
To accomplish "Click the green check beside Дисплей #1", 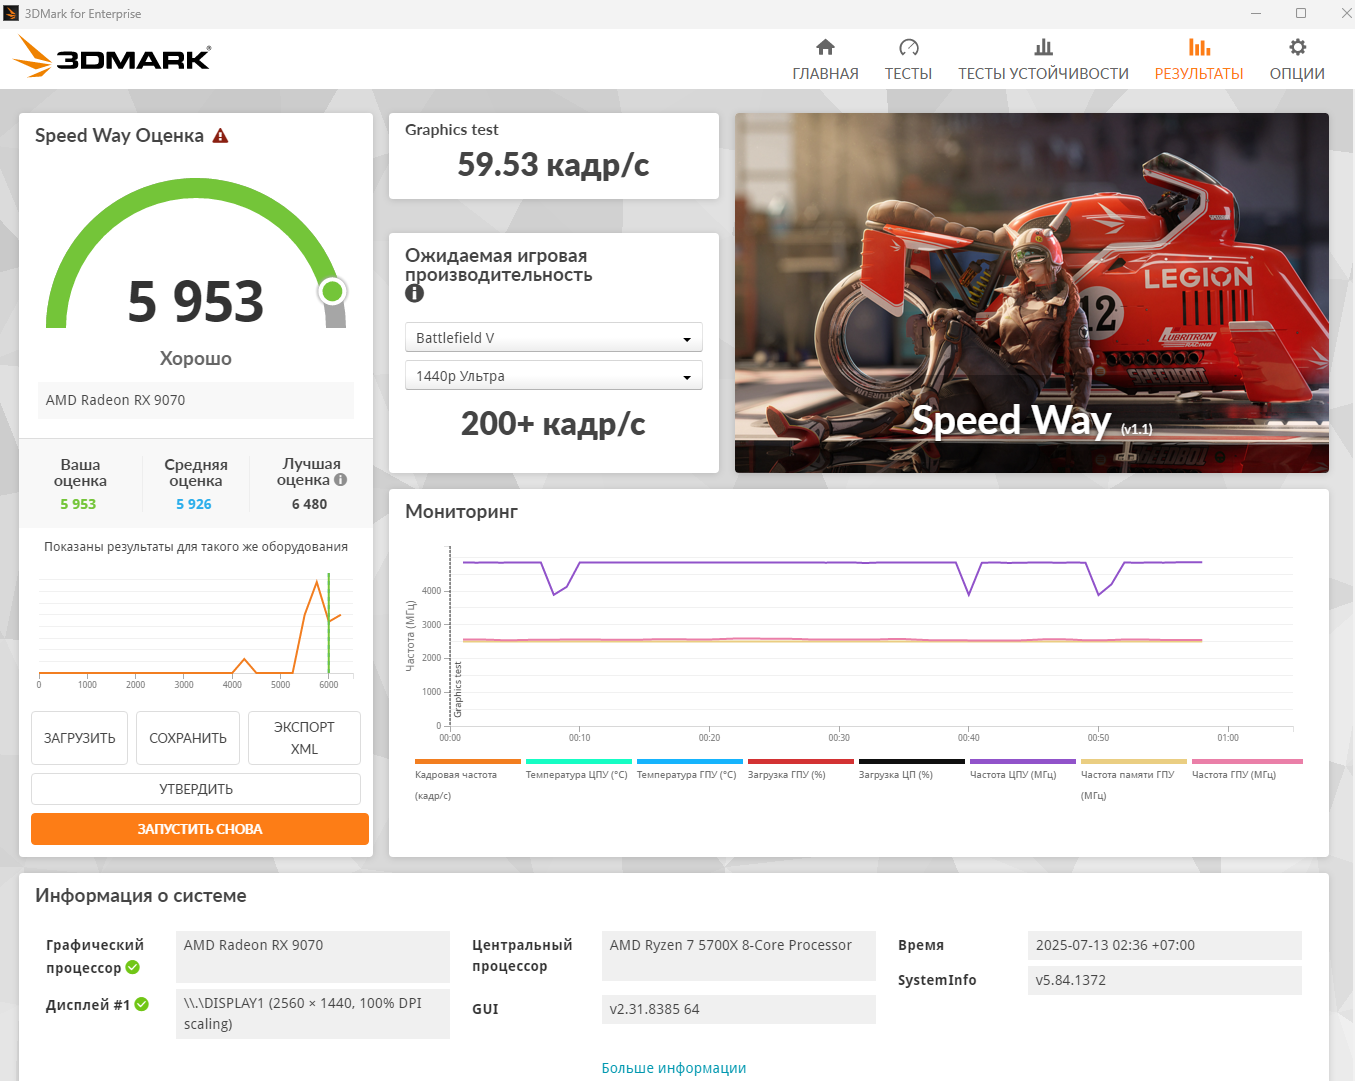I will 142,1004.
